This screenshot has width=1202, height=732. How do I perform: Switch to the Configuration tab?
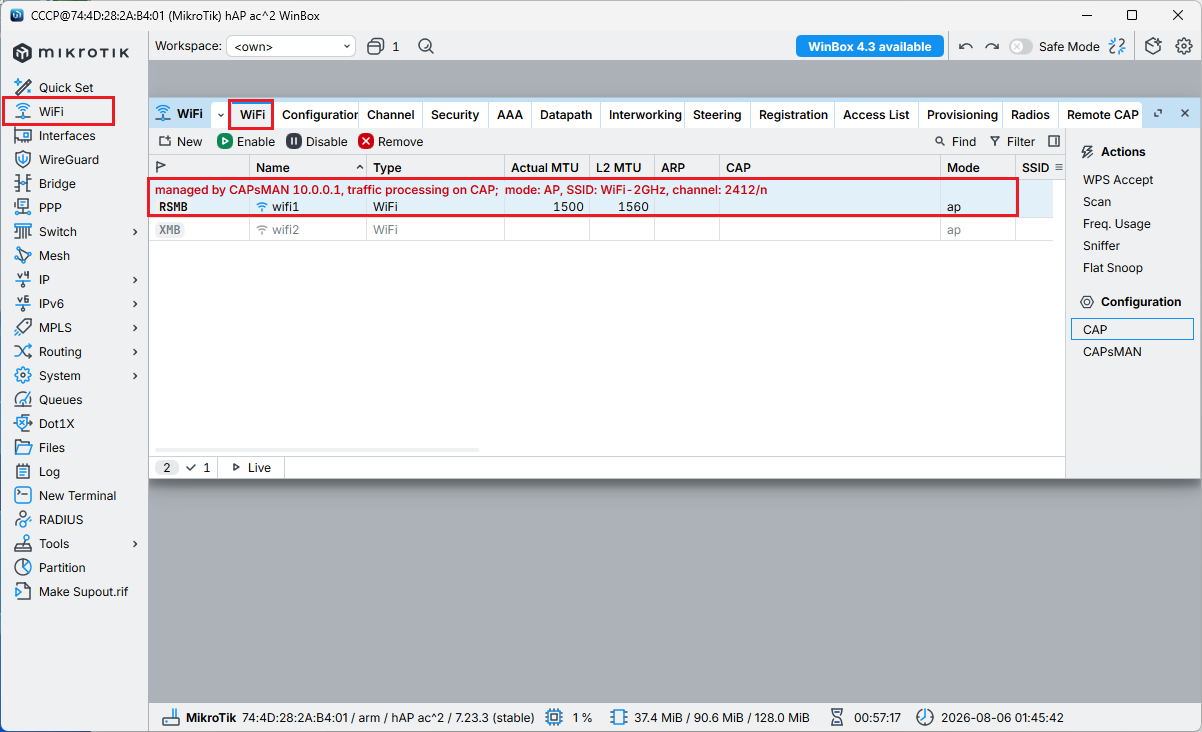click(x=320, y=115)
